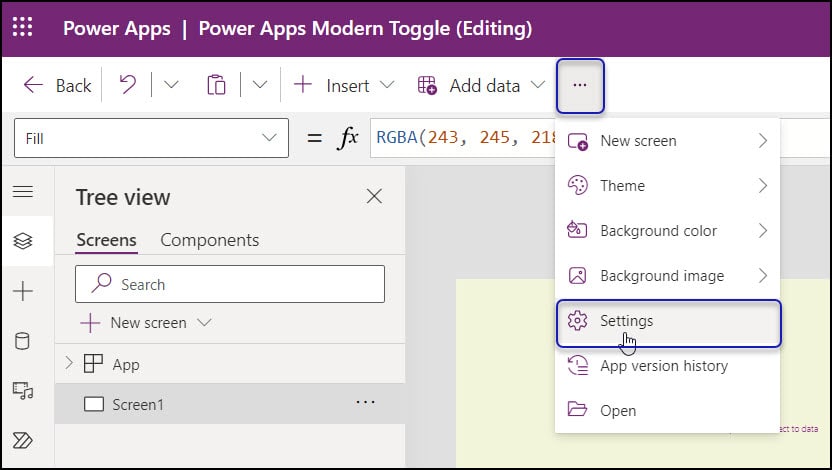This screenshot has width=832, height=470.
Task: Select Screen1 in the tree view
Action: pyautogui.click(x=230, y=404)
